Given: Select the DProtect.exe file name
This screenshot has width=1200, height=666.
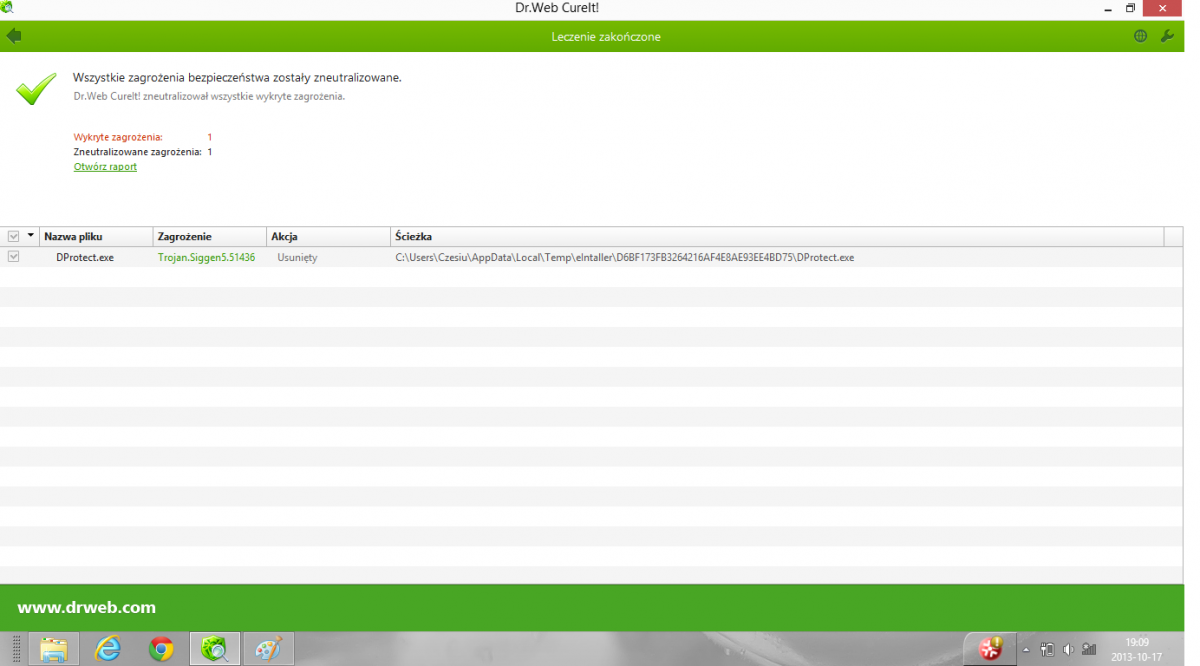Looking at the screenshot, I should [x=85, y=258].
